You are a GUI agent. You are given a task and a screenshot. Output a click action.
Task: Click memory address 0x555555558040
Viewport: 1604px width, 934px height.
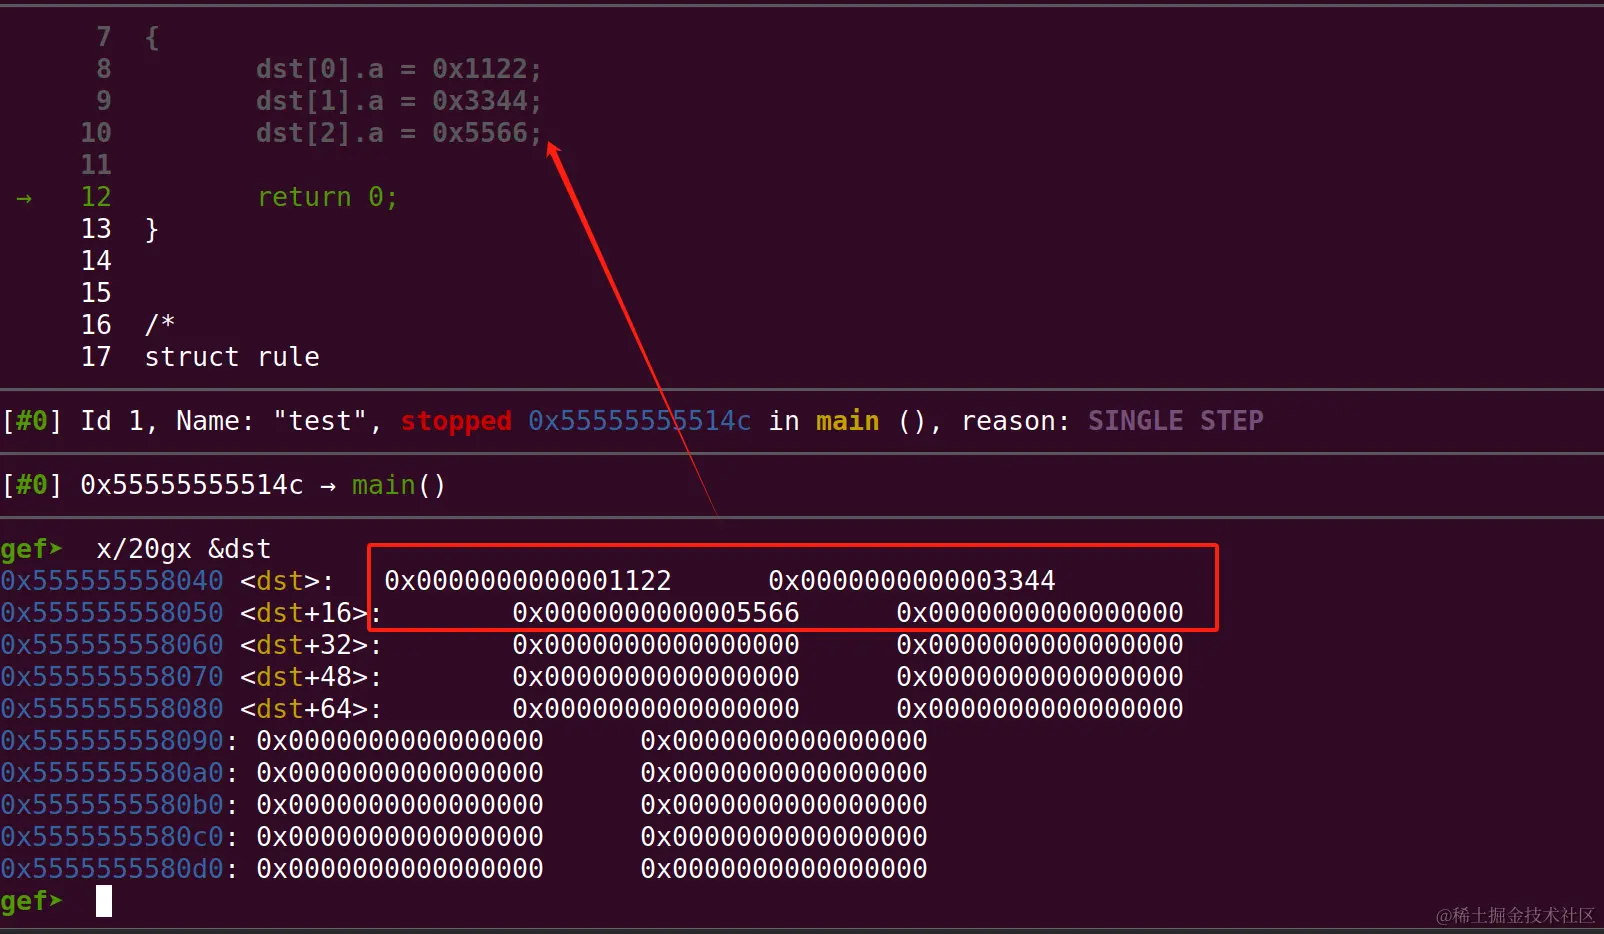click(x=112, y=581)
